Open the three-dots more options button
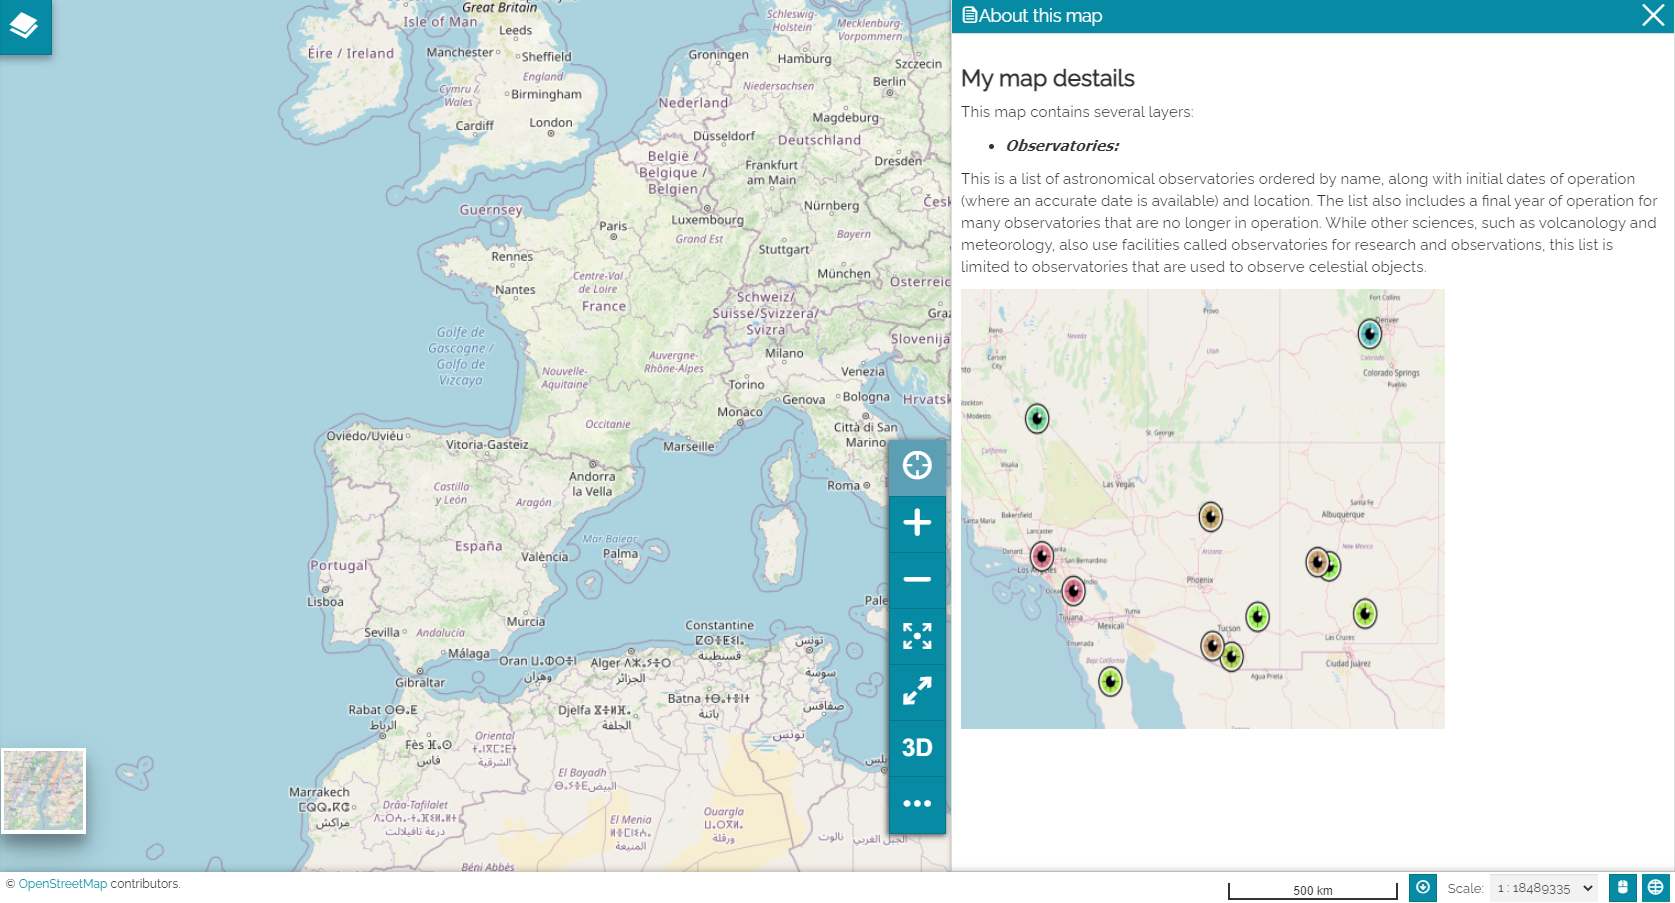 click(917, 803)
